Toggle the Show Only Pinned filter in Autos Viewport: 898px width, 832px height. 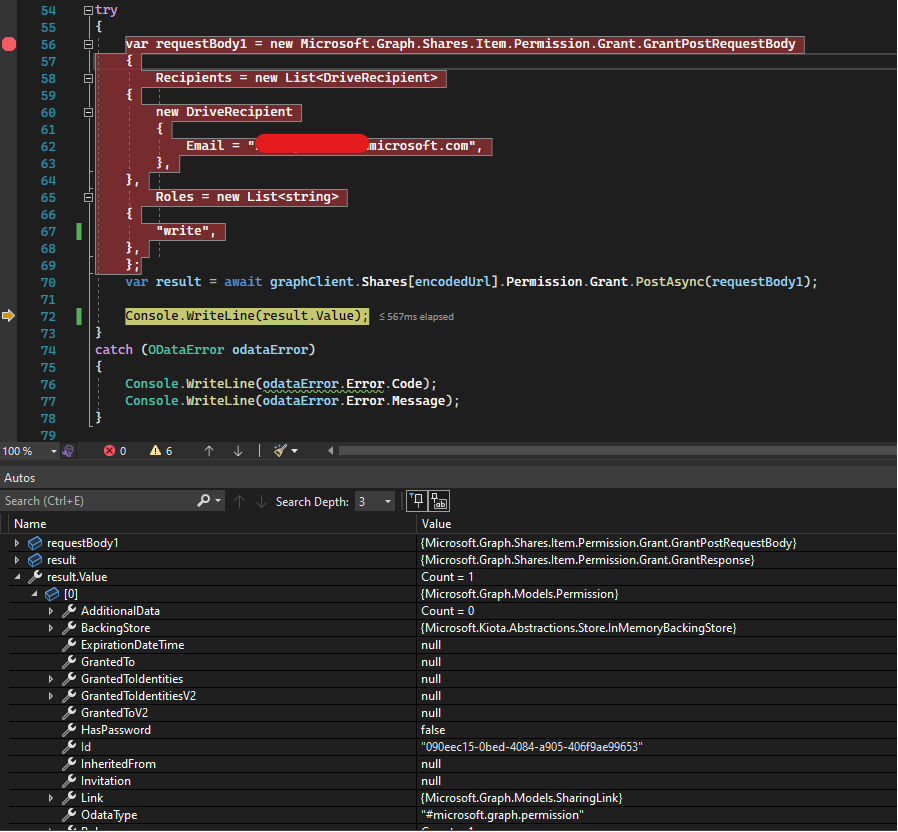[x=415, y=500]
